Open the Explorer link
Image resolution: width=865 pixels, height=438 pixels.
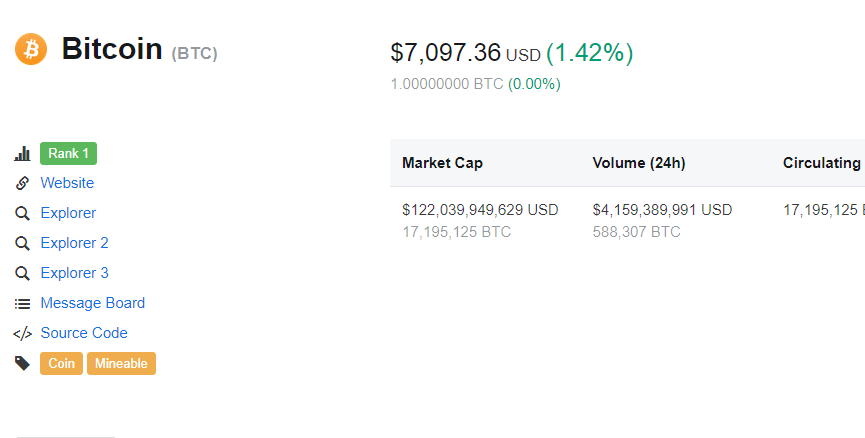[x=68, y=213]
